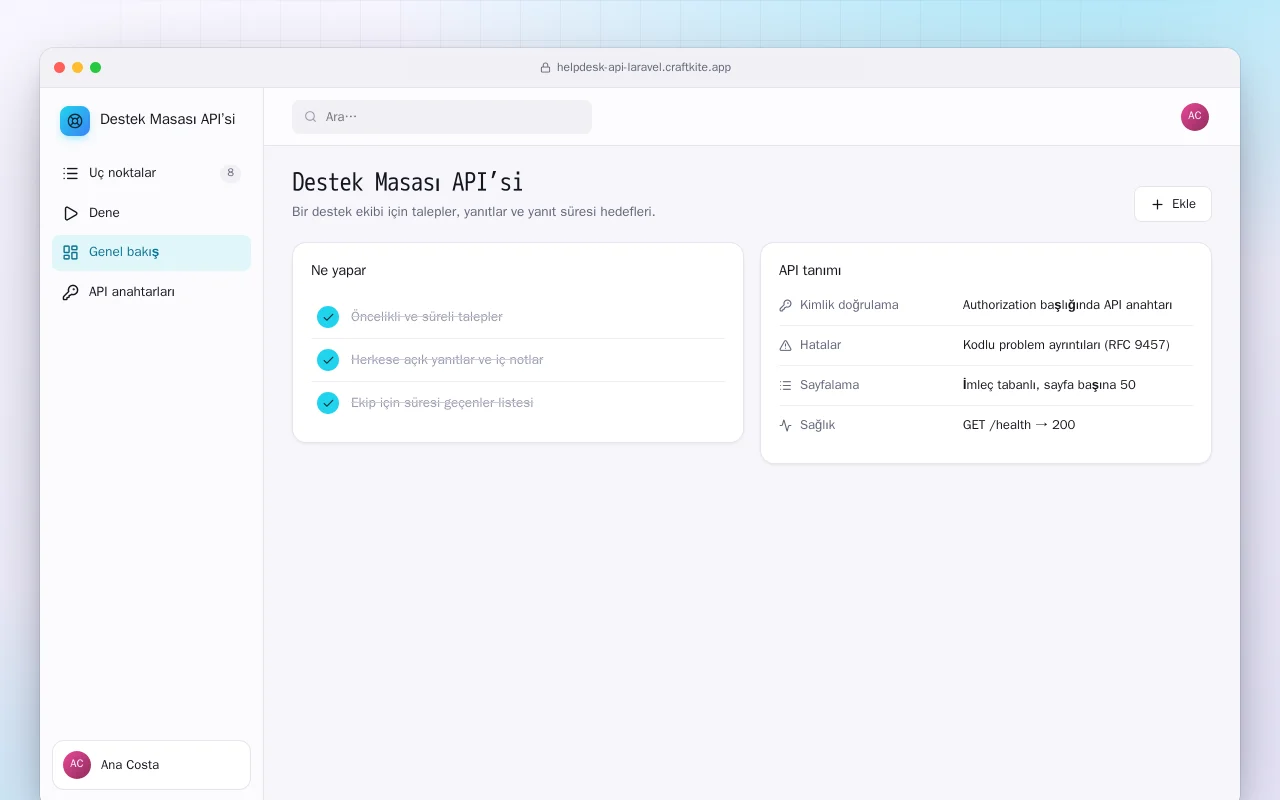Click 'Authorization başlığında API anahtarı' value
Image resolution: width=1280 pixels, height=800 pixels.
(1067, 305)
